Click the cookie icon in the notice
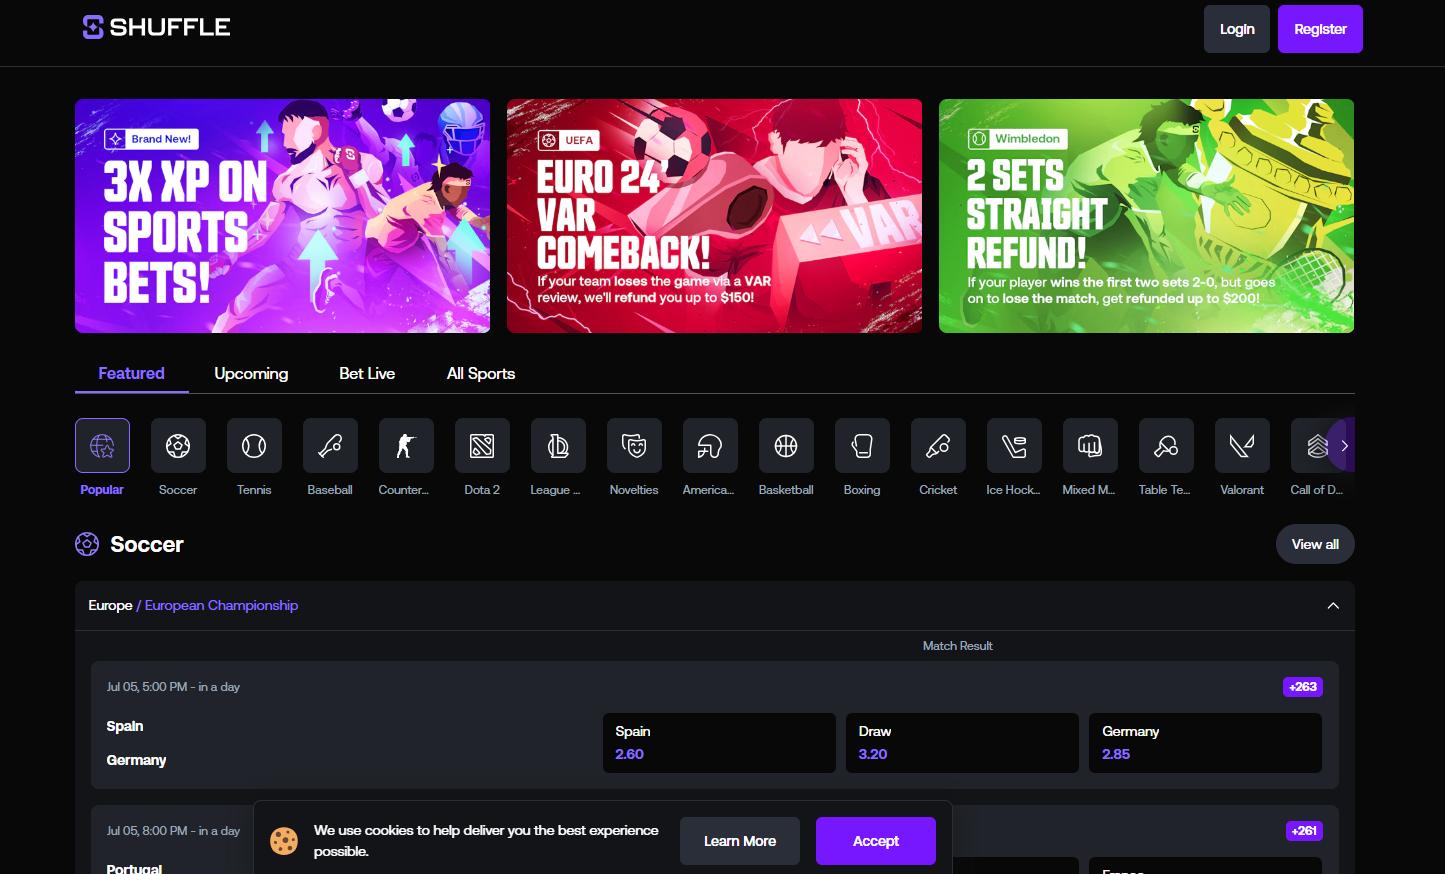The height and width of the screenshot is (874, 1445). [x=284, y=841]
